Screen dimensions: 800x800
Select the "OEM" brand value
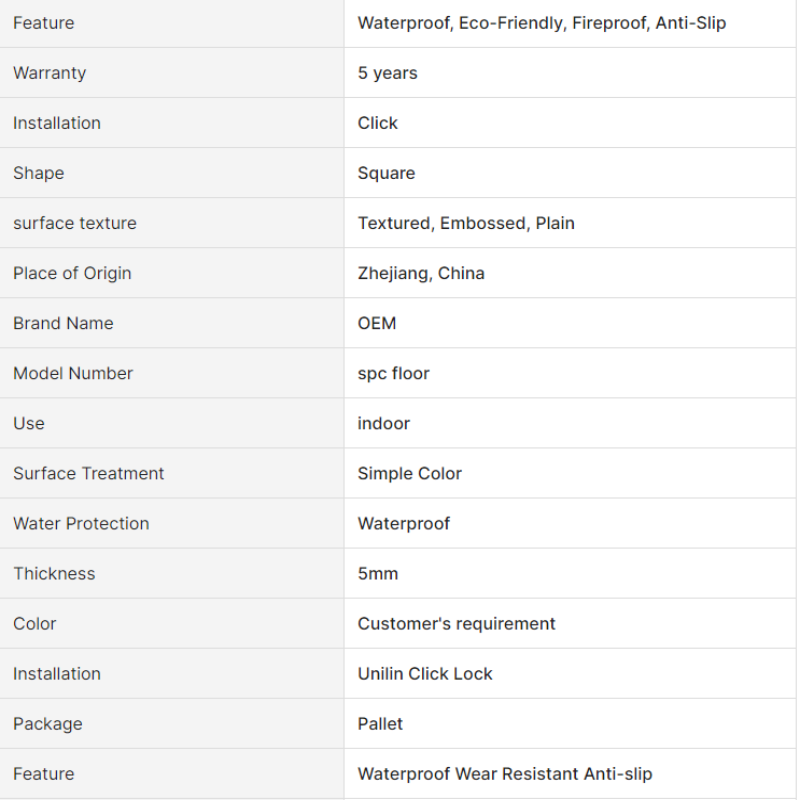(x=377, y=323)
